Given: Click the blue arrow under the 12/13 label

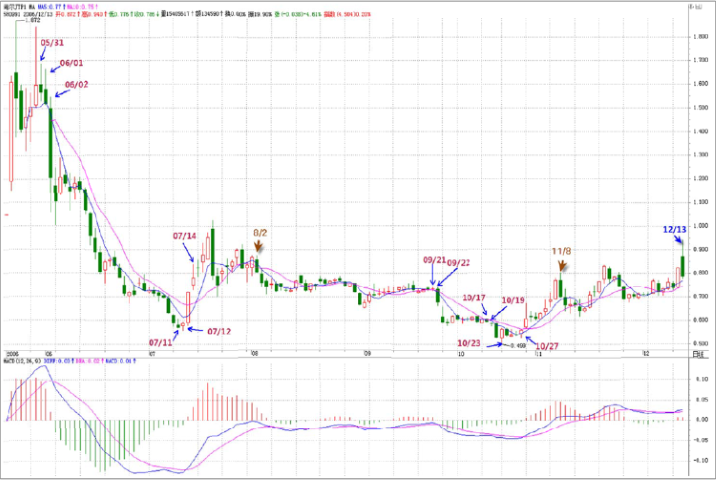Looking at the screenshot, I should pyautogui.click(x=679, y=242).
